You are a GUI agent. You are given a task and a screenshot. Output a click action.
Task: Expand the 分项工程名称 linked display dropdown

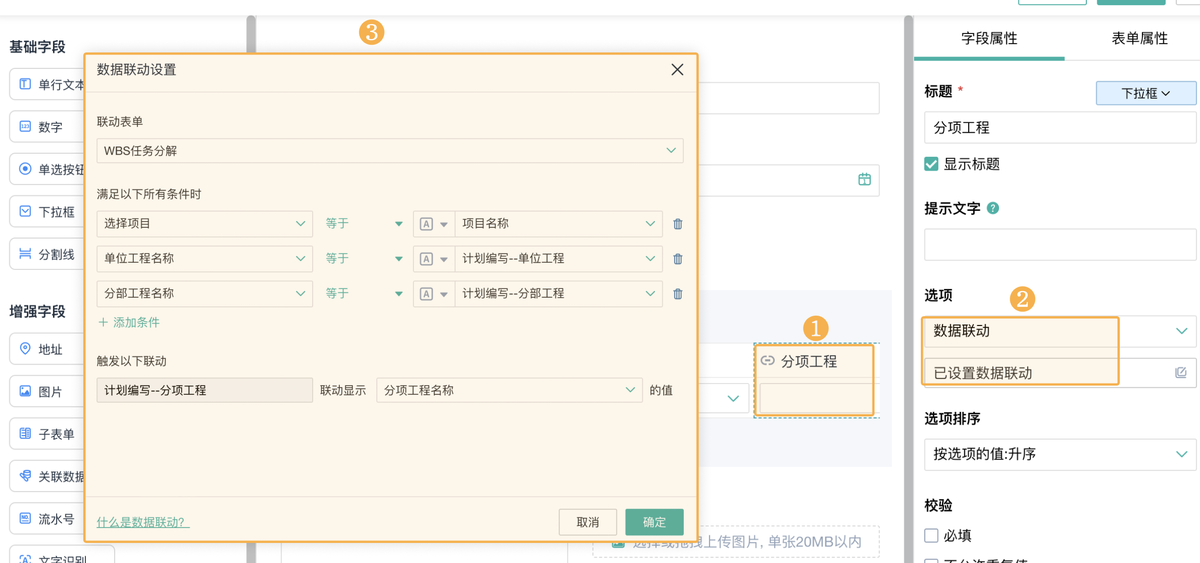(x=509, y=390)
